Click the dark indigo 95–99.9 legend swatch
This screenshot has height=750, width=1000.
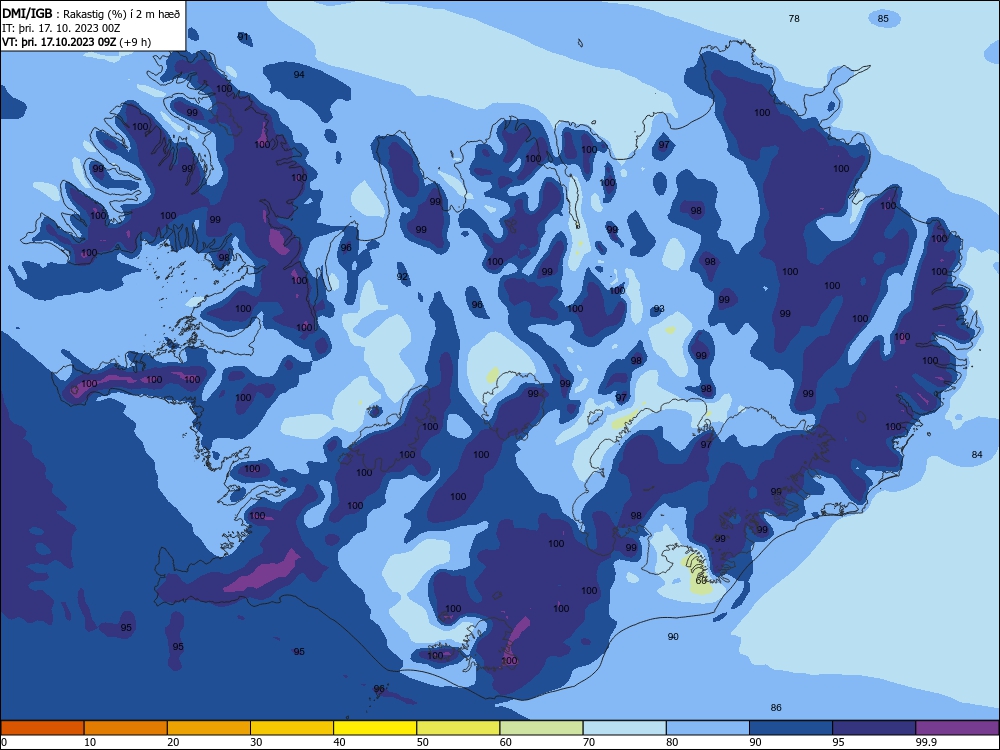tap(874, 728)
